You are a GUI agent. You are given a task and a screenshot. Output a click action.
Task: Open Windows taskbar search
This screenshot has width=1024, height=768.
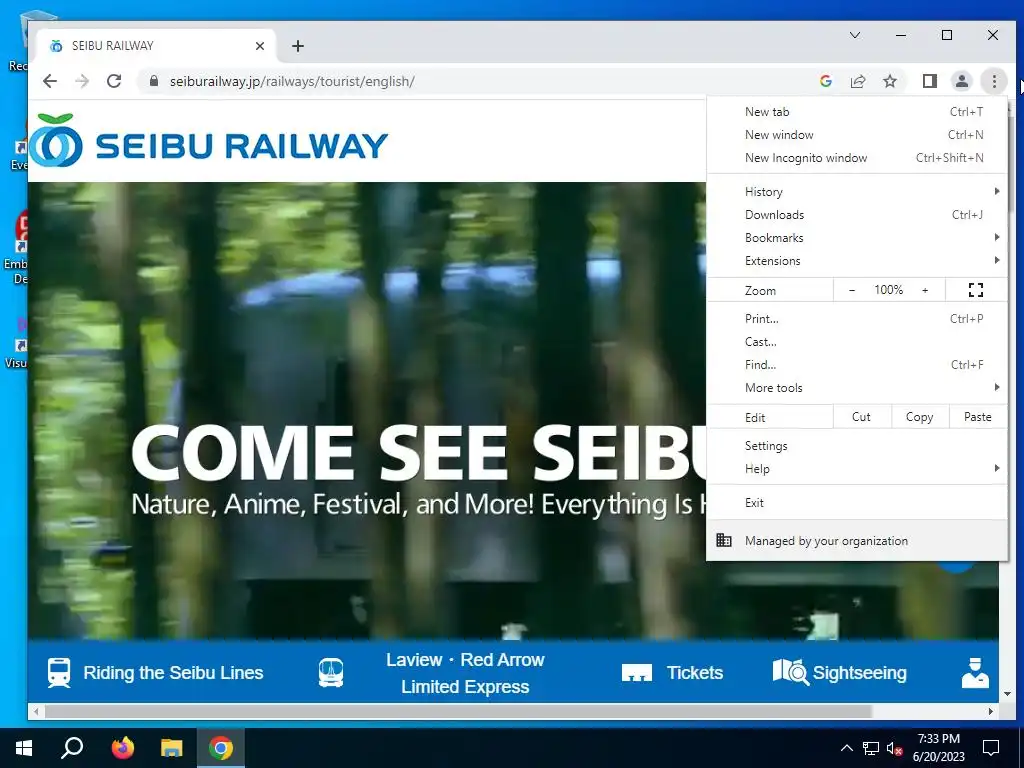[x=72, y=748]
